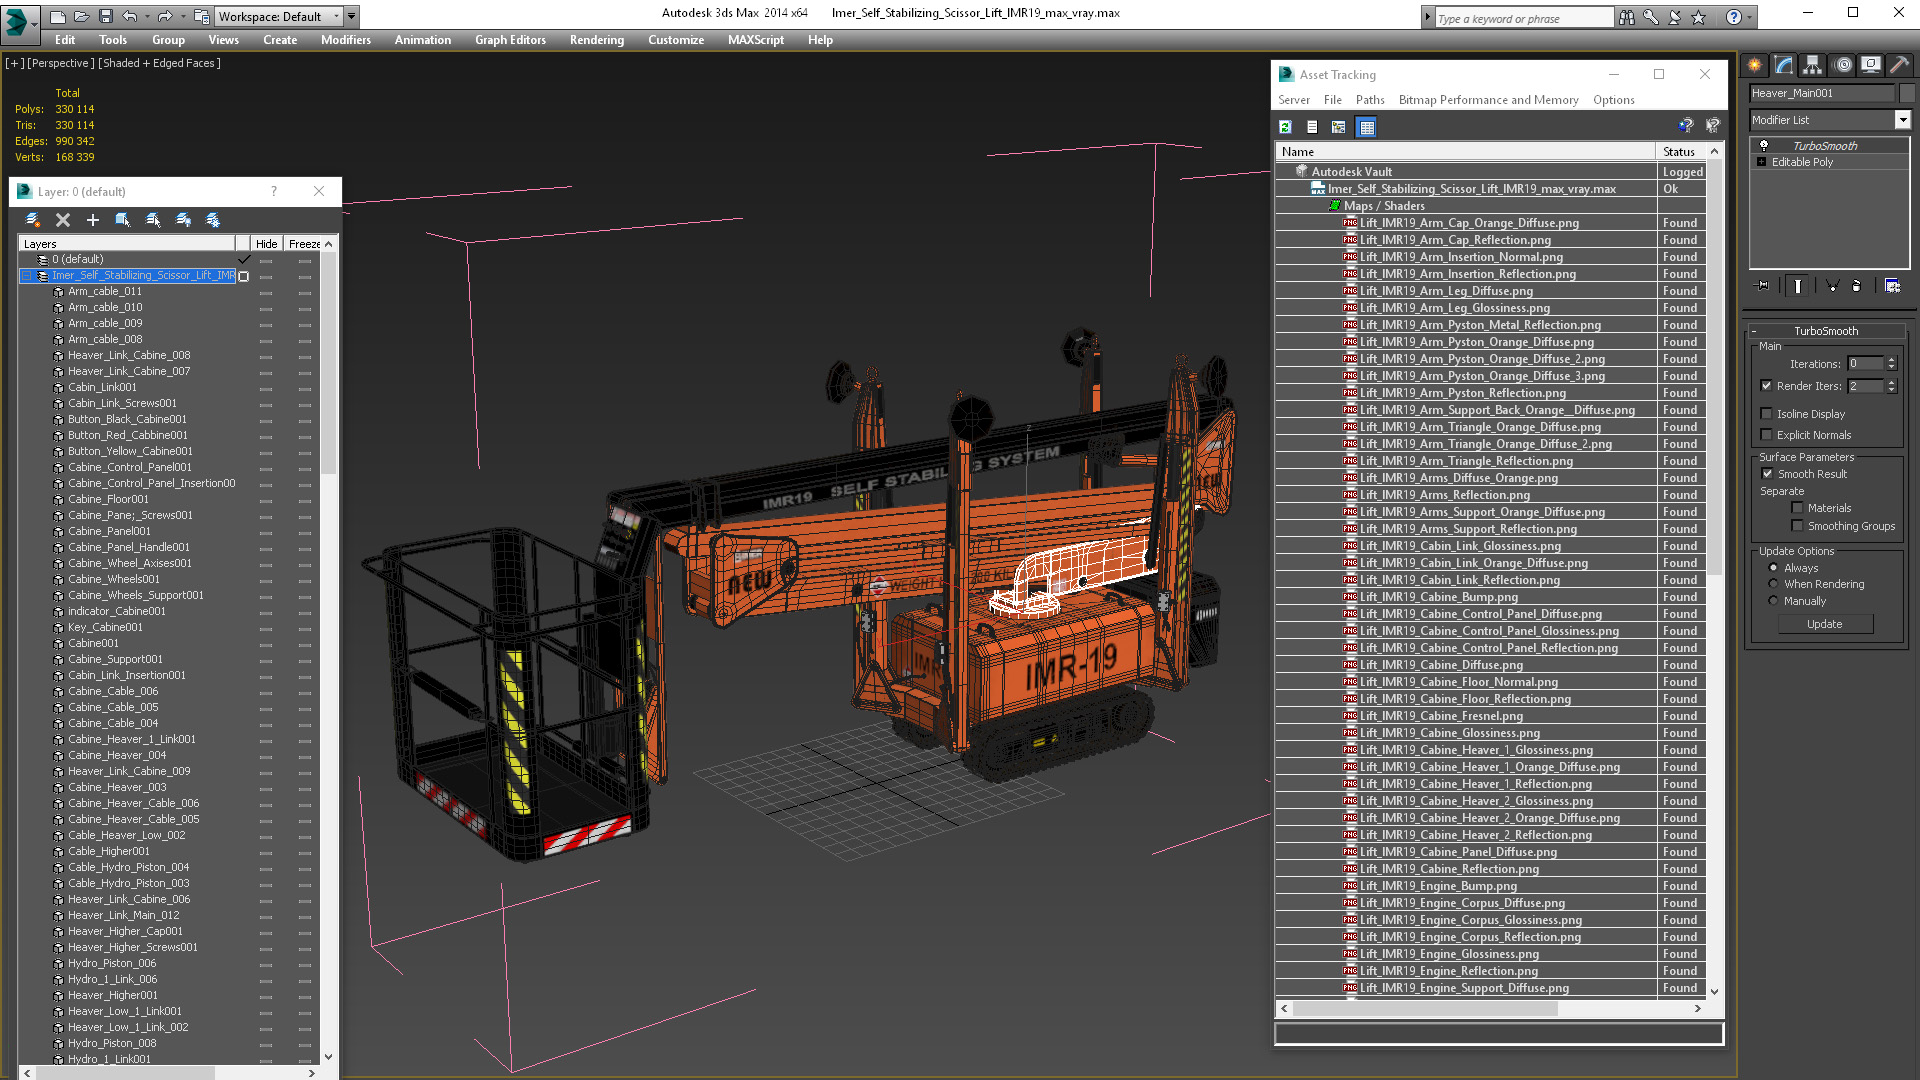Open the Paths menu in Asset Tracking
This screenshot has width=1920, height=1080.
point(1370,100)
